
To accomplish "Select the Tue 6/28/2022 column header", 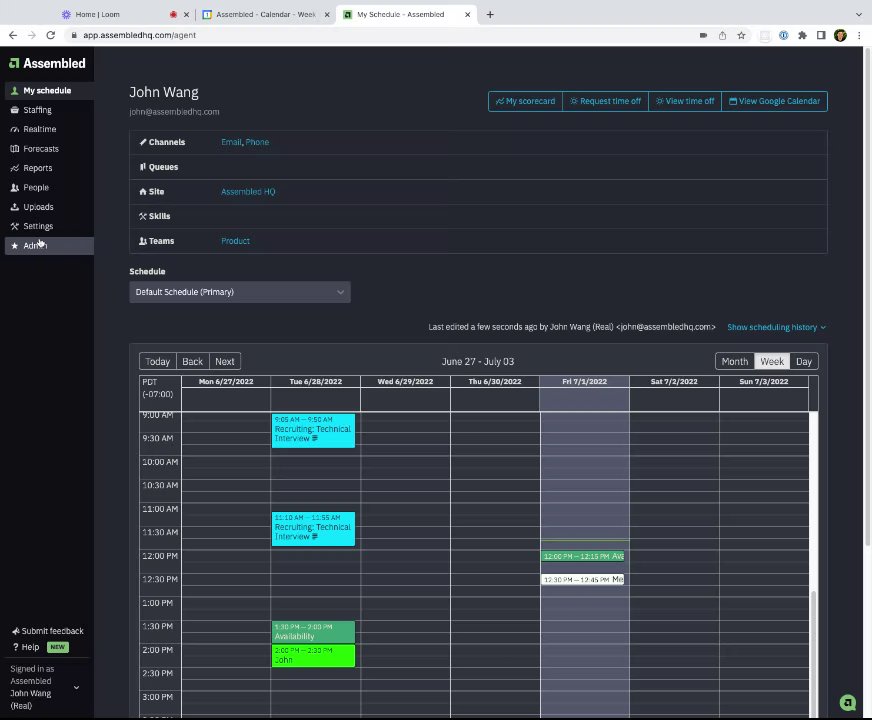I will (x=315, y=381).
